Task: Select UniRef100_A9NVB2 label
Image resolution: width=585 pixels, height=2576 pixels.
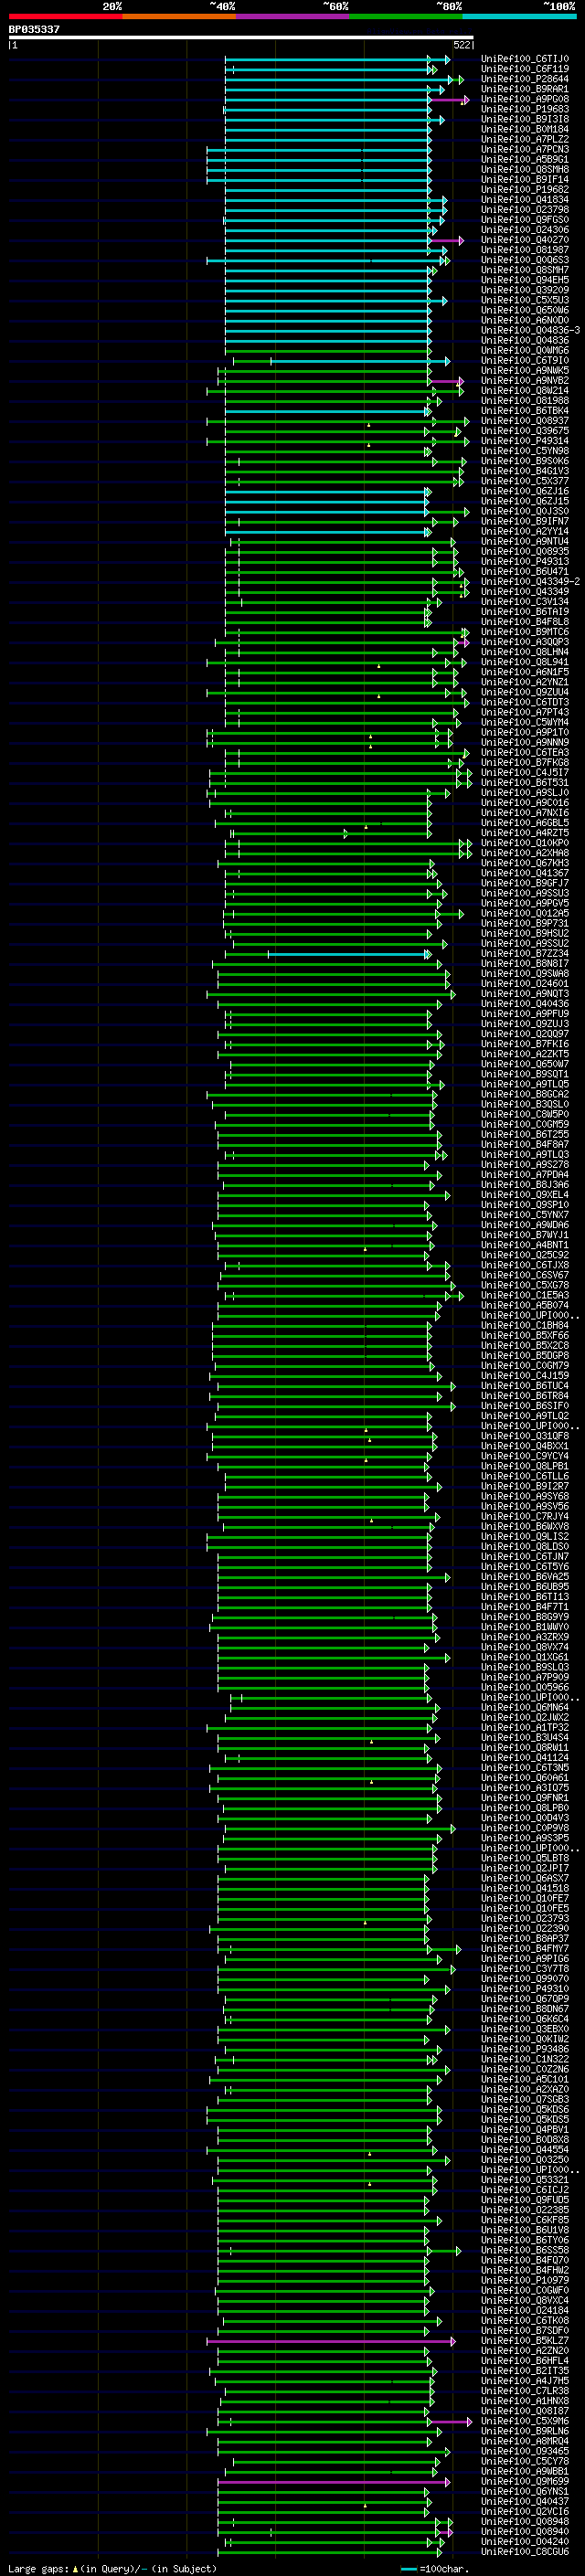Action: [x=524, y=381]
